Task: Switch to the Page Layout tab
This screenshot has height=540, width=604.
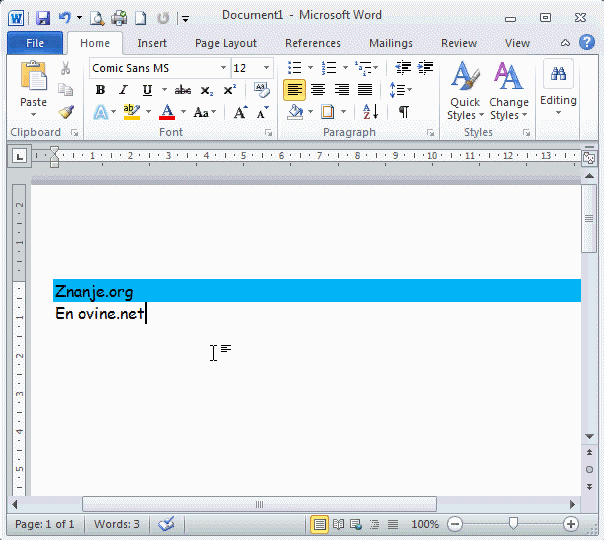Action: click(x=225, y=43)
